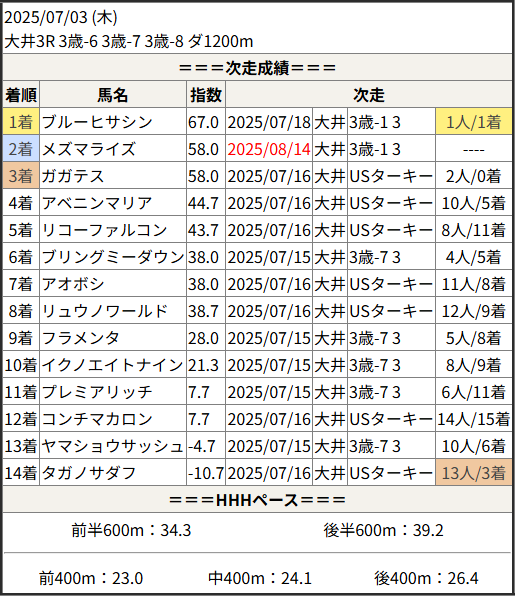Select horse name ガガテス
The height and width of the screenshot is (596, 515).
(73, 176)
